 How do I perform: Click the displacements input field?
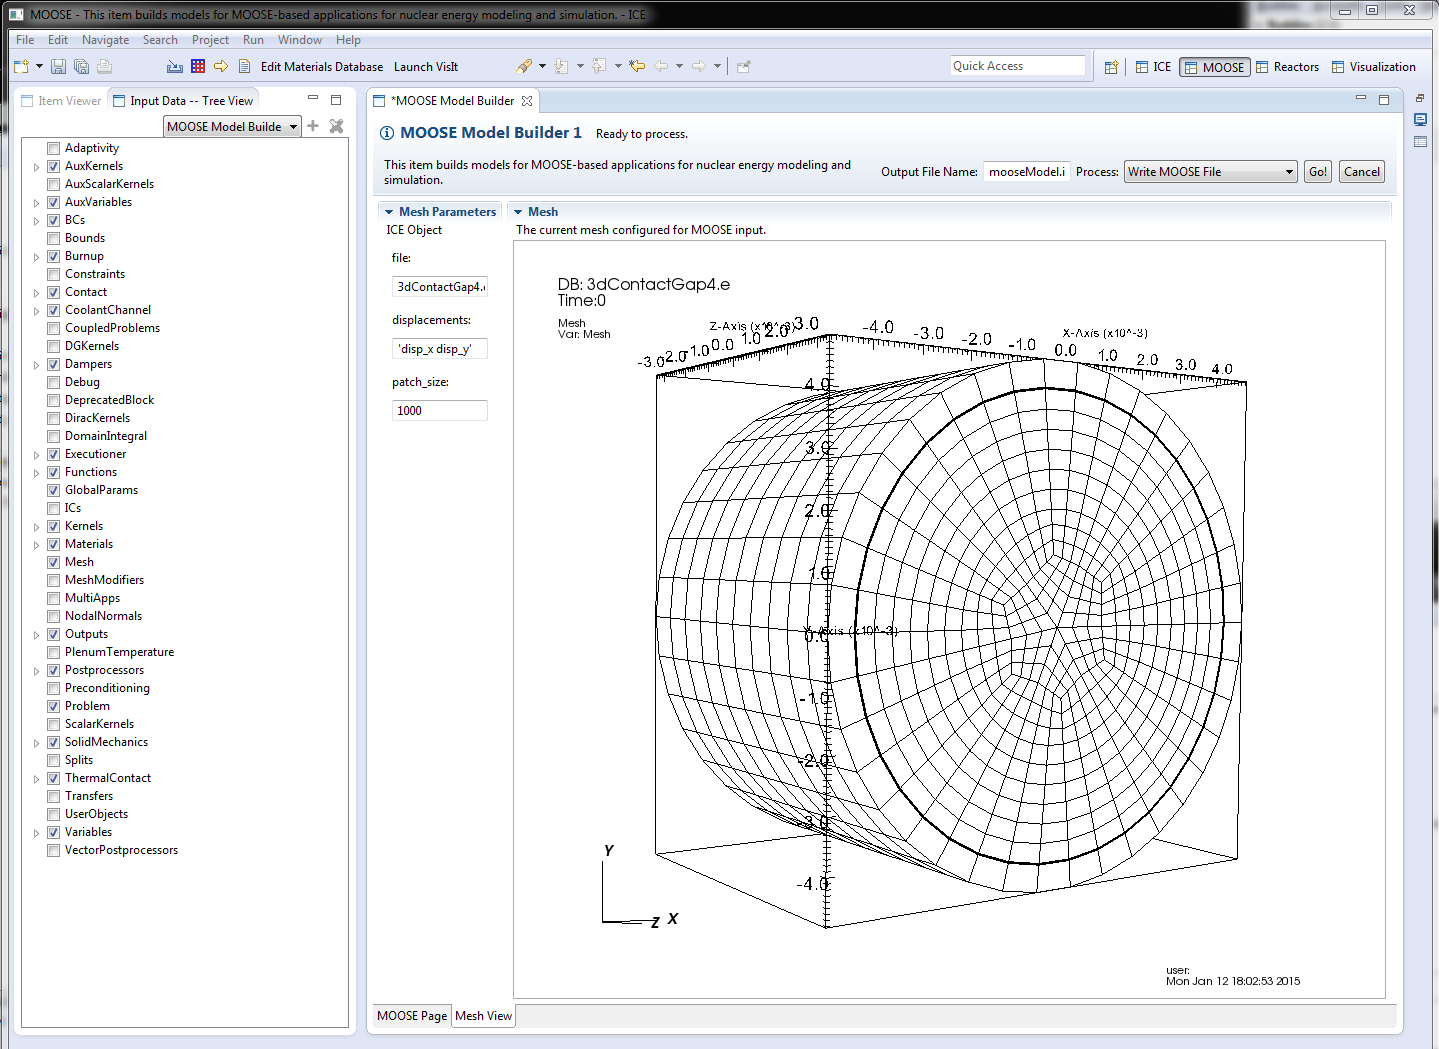440,349
